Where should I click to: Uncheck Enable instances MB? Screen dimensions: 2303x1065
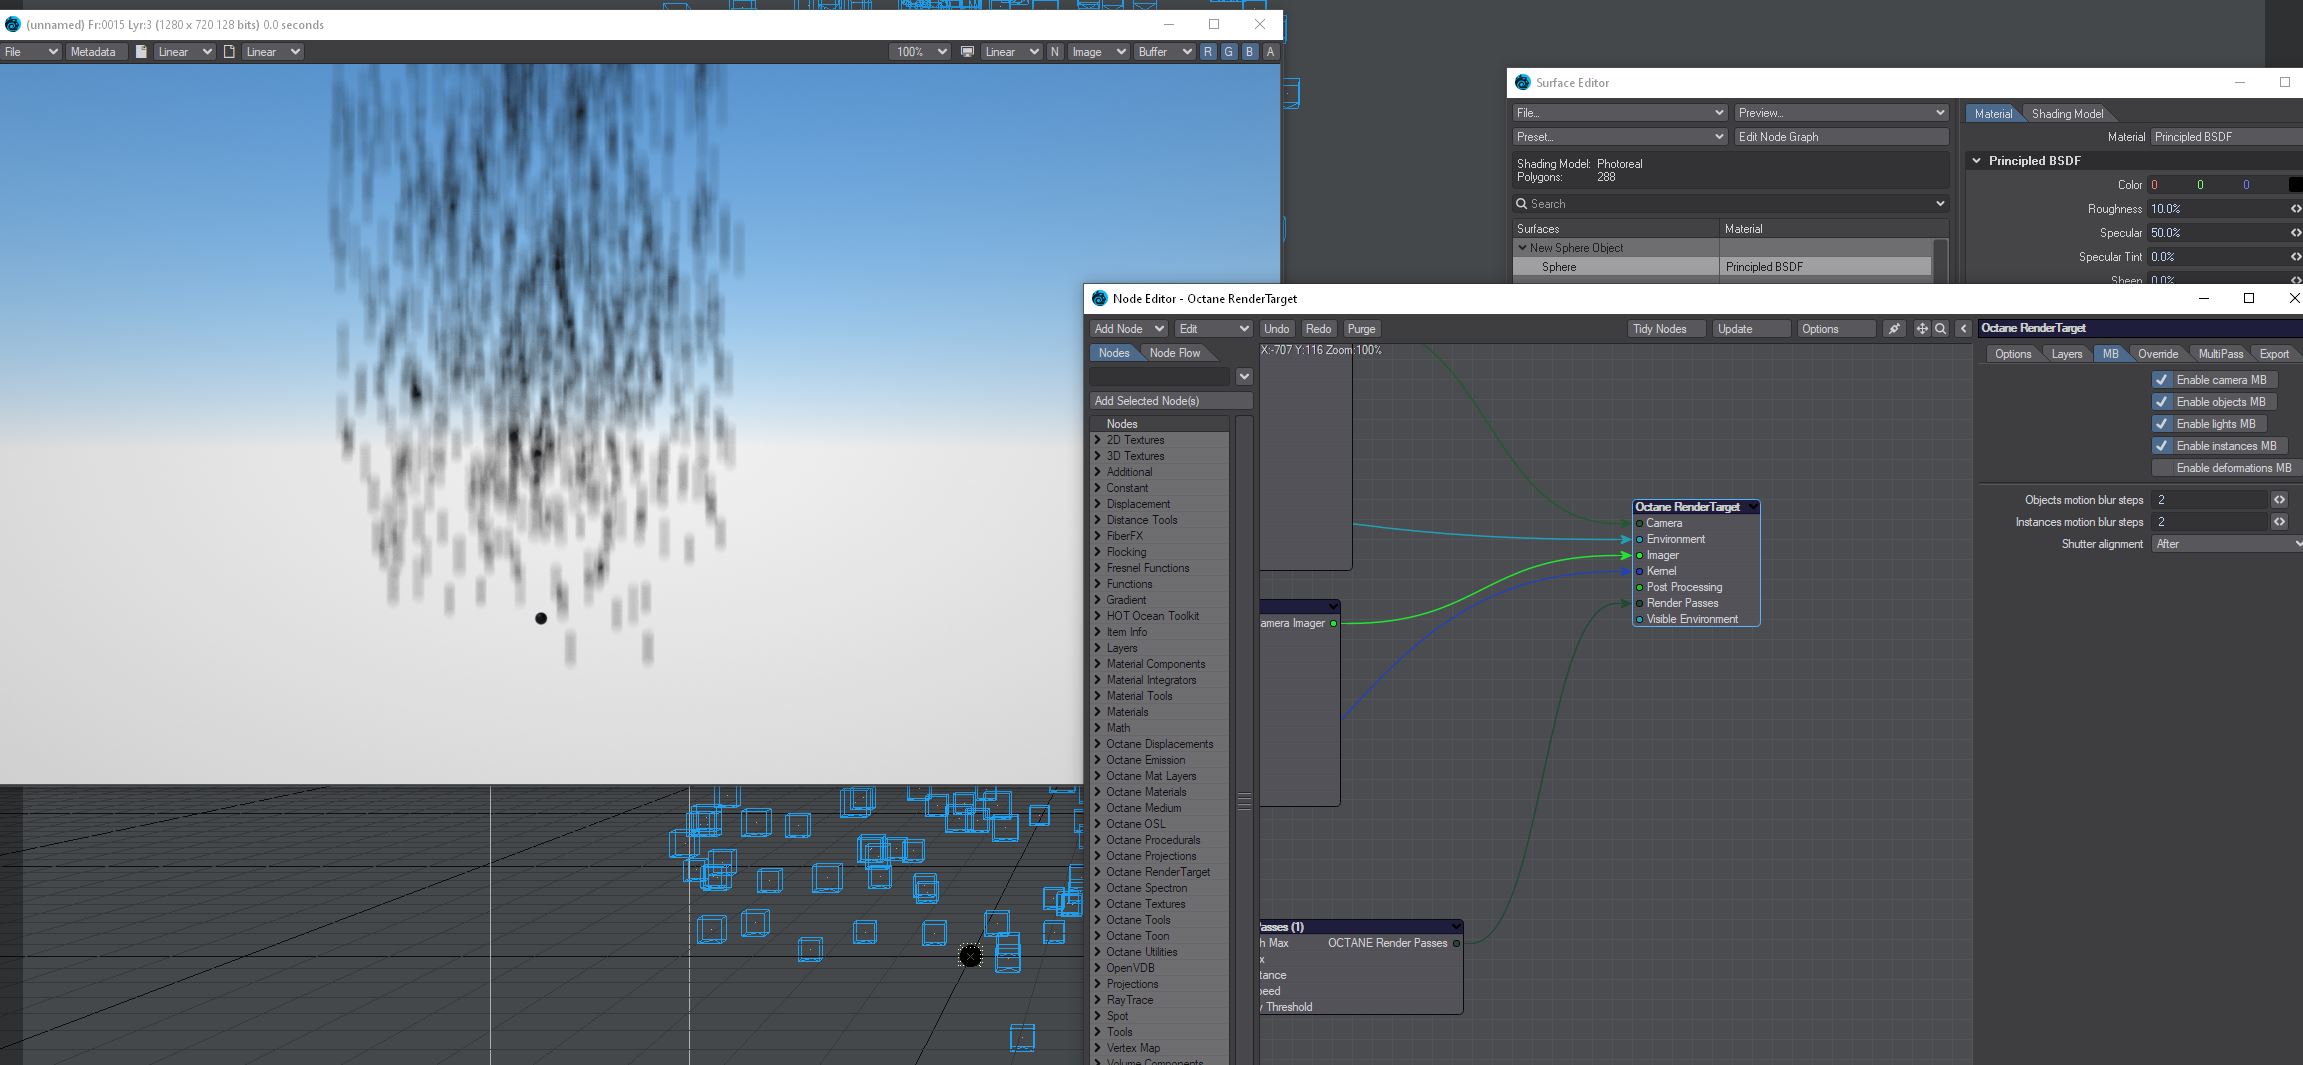[x=2162, y=446]
